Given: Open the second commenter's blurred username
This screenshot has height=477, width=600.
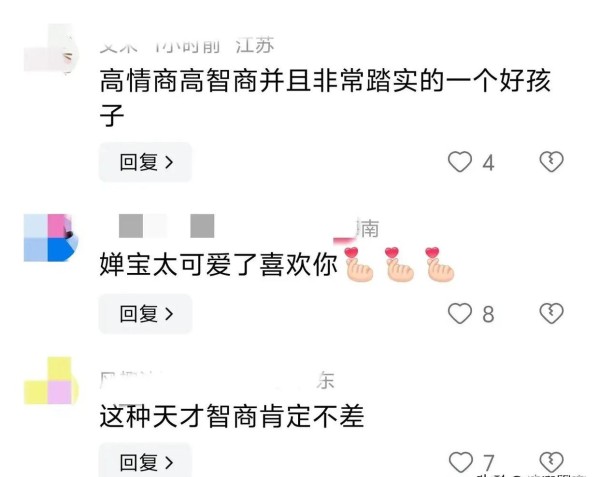Looking at the screenshot, I should (x=166, y=226).
